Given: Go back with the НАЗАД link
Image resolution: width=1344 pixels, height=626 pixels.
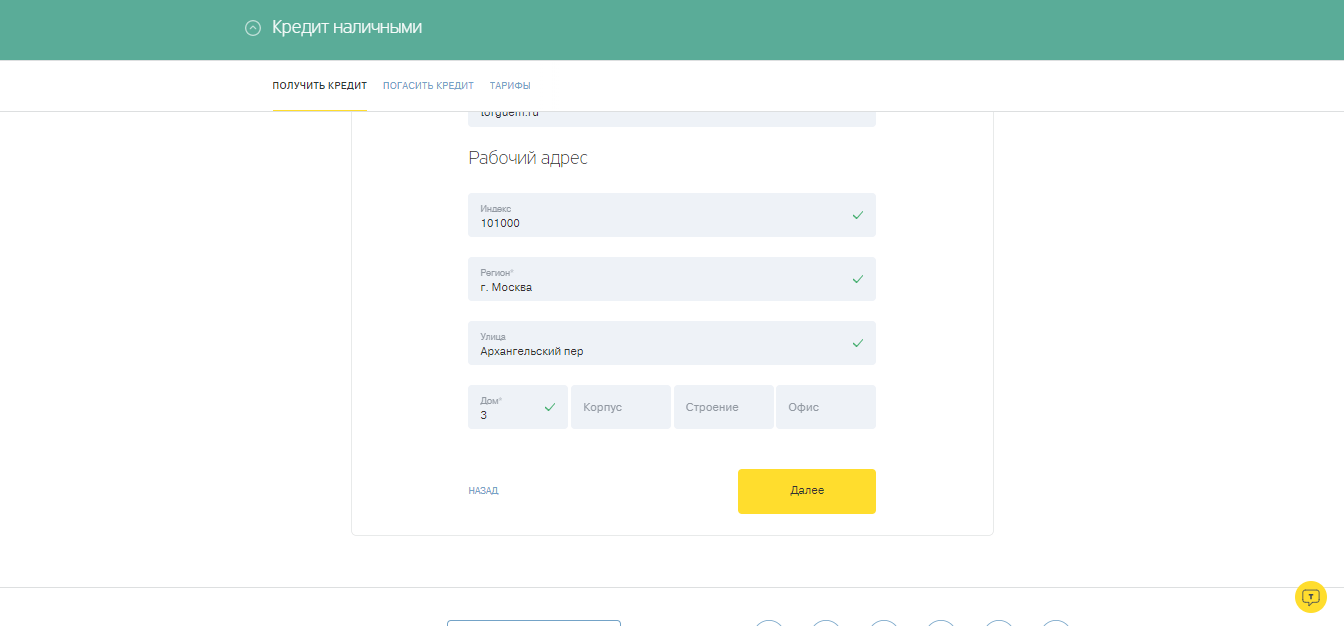Looking at the screenshot, I should 483,491.
